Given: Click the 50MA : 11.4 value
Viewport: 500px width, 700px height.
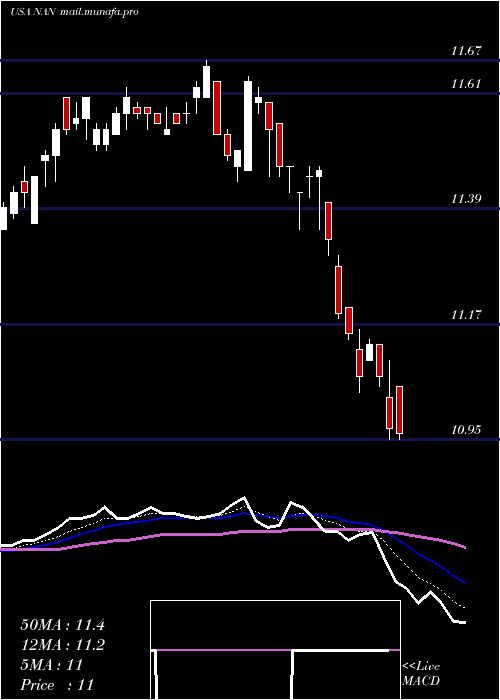Looking at the screenshot, I should tap(62, 625).
